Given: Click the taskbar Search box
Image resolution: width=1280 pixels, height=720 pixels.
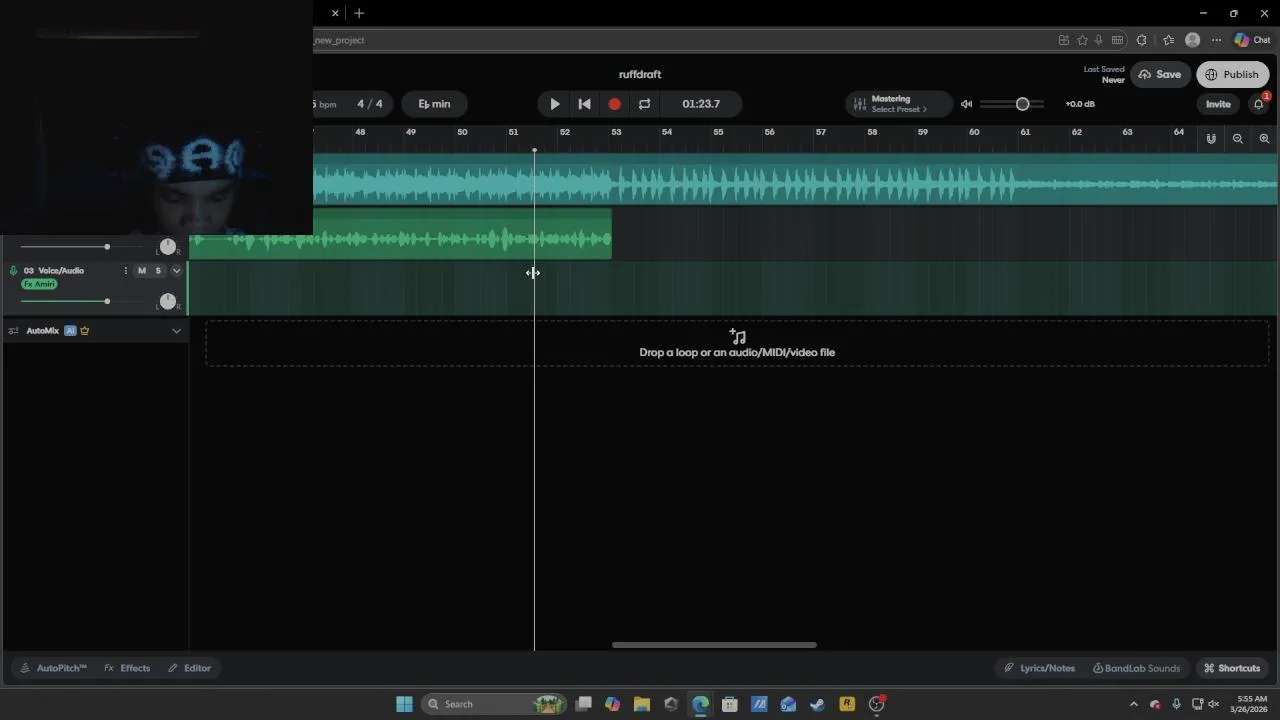Looking at the screenshot, I should (x=494, y=704).
